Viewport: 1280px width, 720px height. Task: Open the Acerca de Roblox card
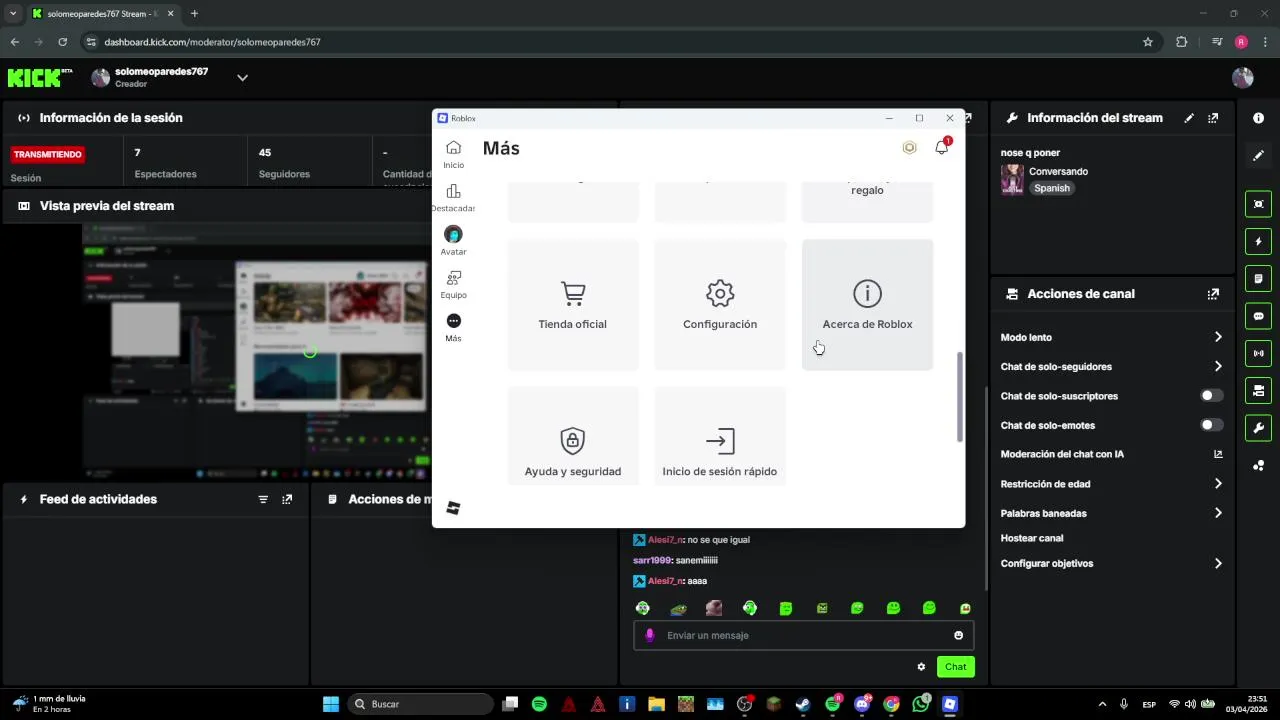coord(867,304)
